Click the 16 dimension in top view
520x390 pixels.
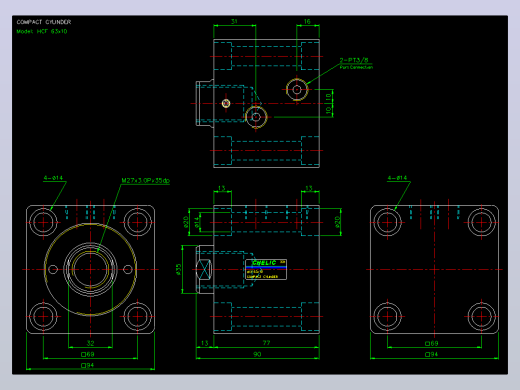307,21
